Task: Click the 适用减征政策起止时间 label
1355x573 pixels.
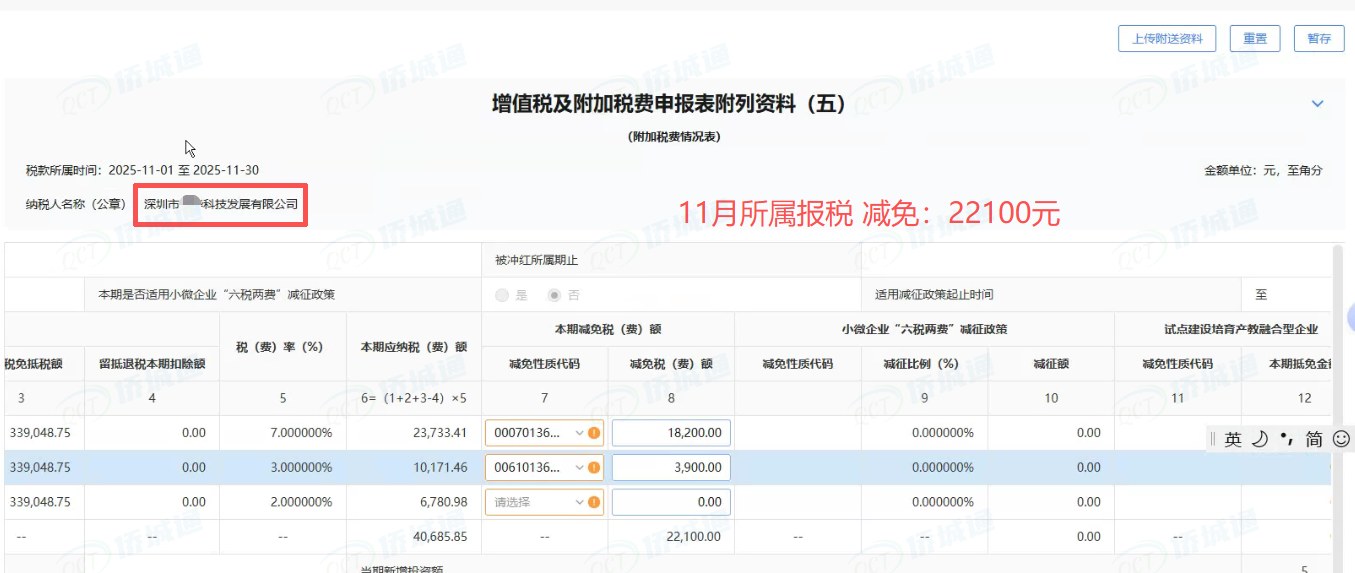Action: [x=934, y=295]
